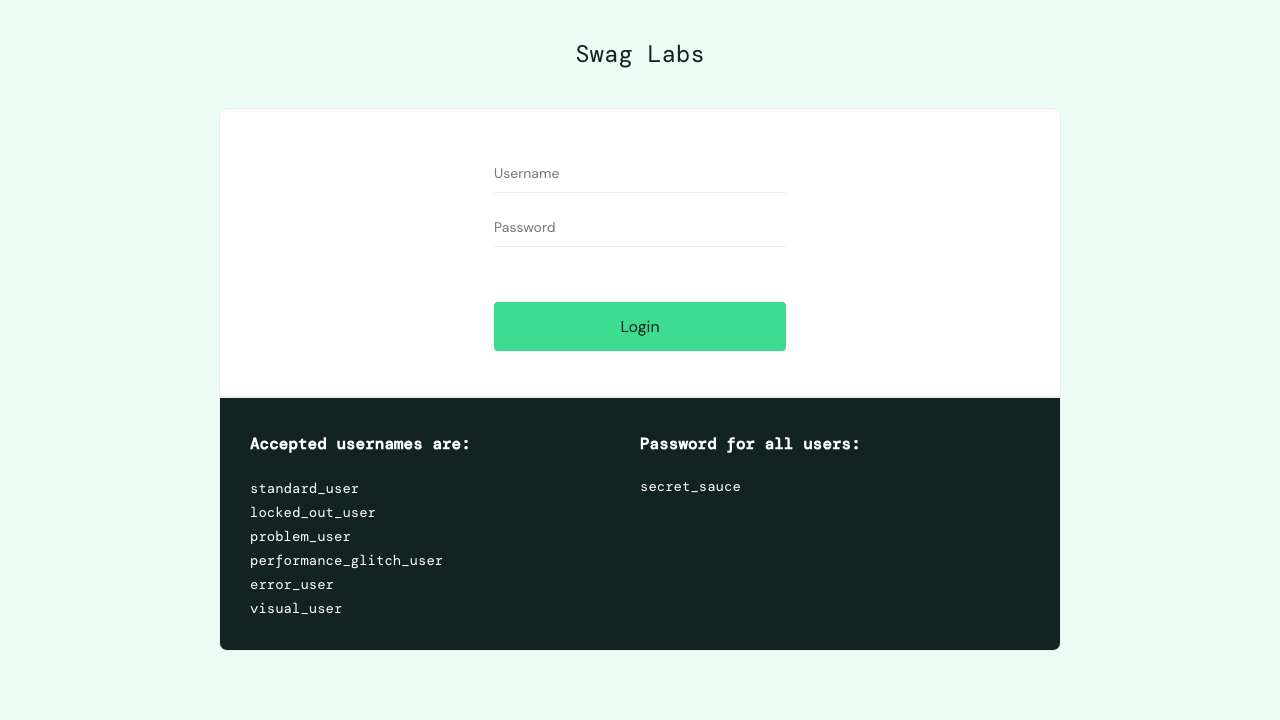Click the Accepted usernames are heading

(x=360, y=444)
